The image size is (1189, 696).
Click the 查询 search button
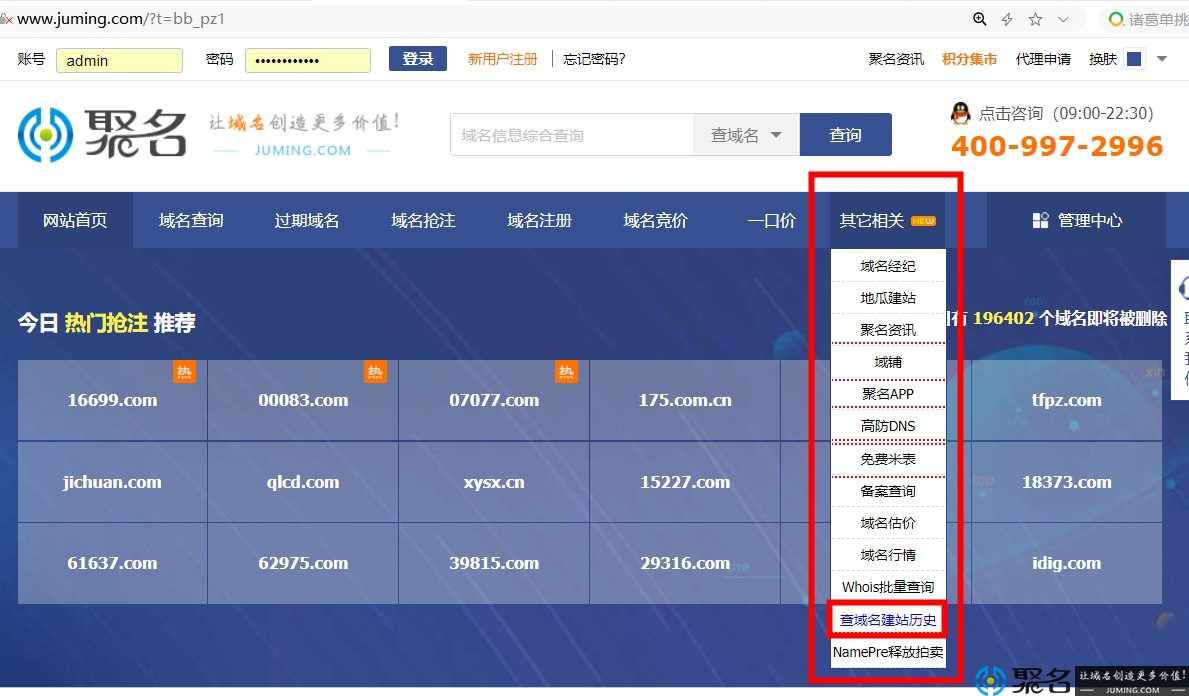tap(845, 135)
